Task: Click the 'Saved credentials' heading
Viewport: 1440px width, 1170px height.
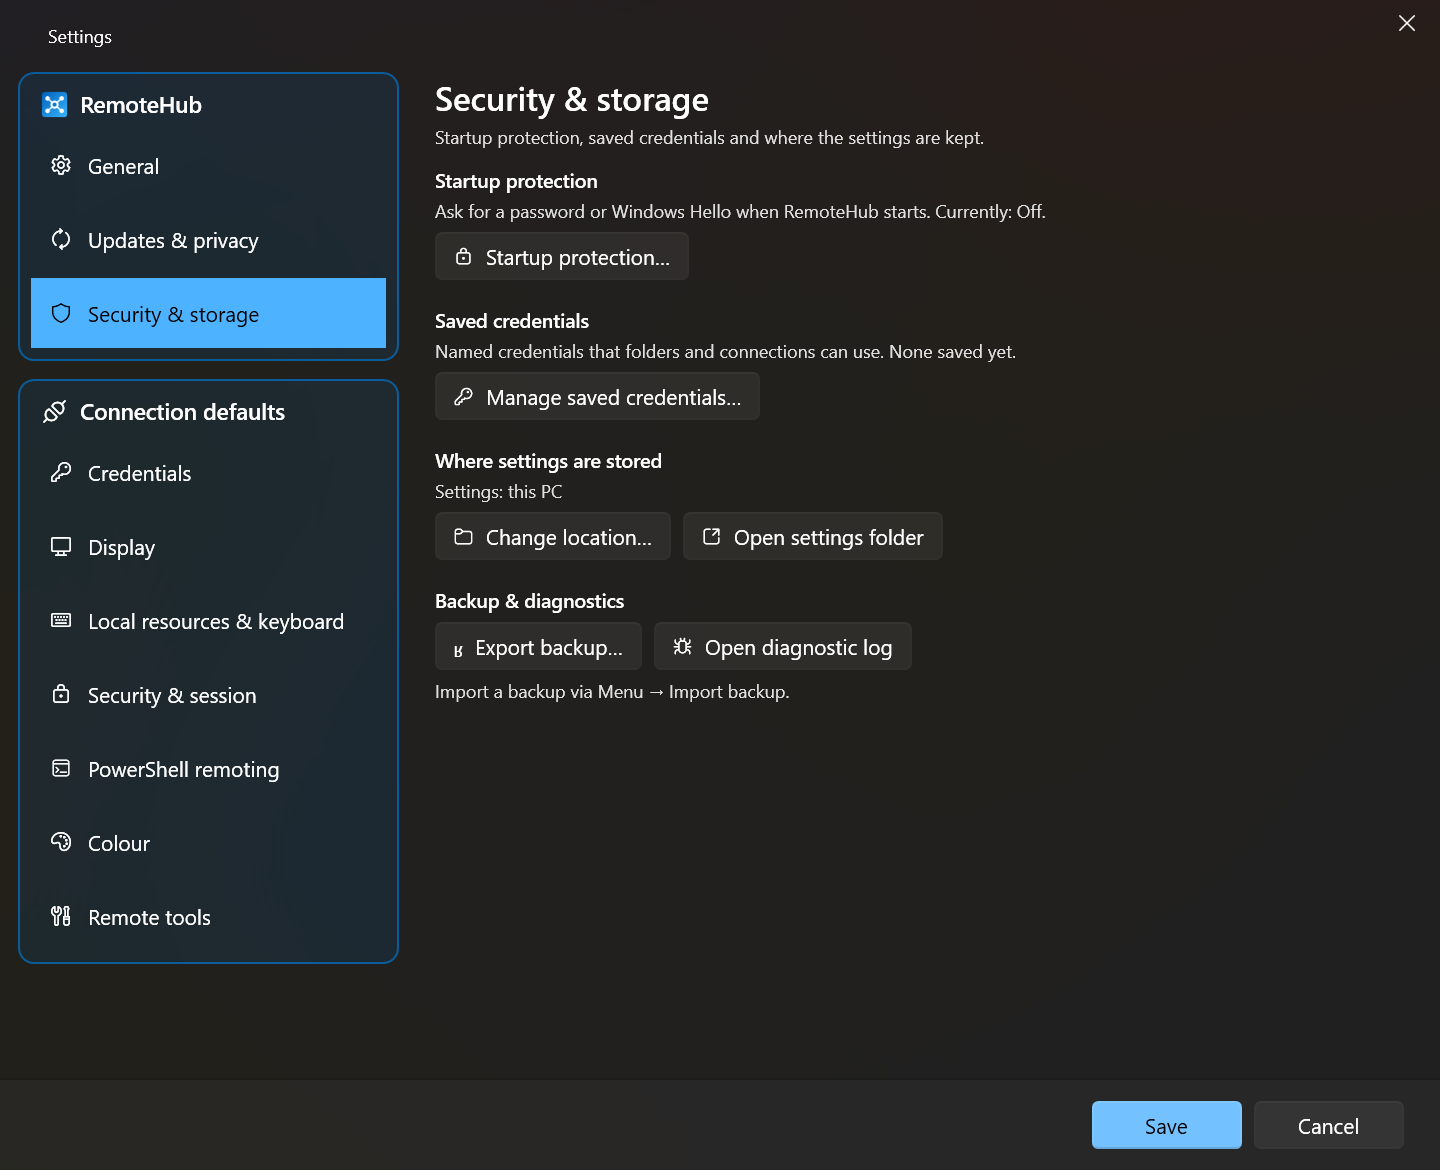Action: tap(512, 321)
